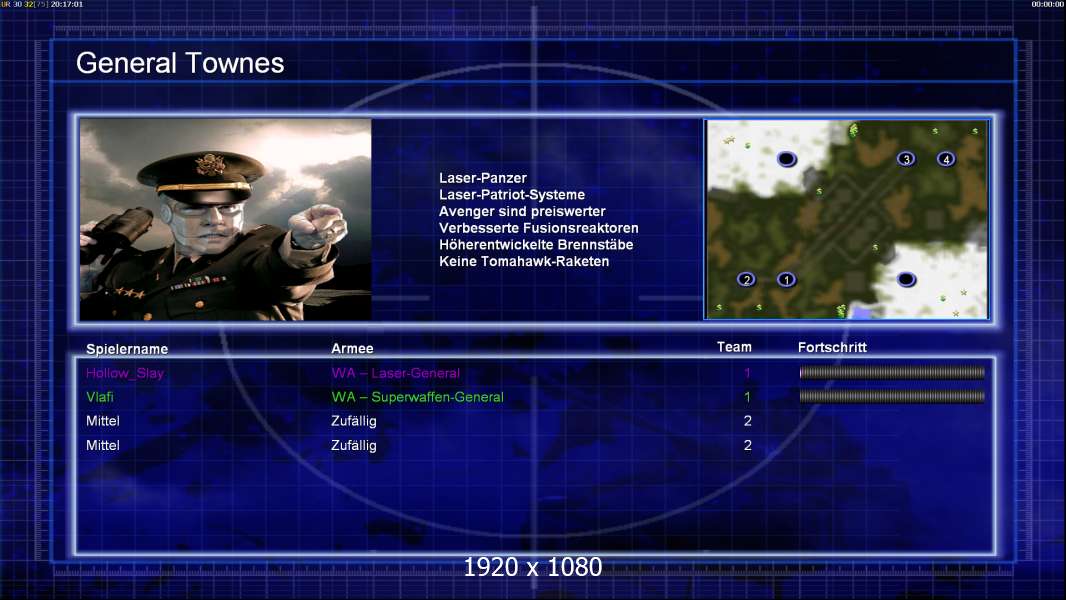
Task: Click 'Höherentwickelte Brennstäbe' text
Action: pyautogui.click(x=536, y=245)
